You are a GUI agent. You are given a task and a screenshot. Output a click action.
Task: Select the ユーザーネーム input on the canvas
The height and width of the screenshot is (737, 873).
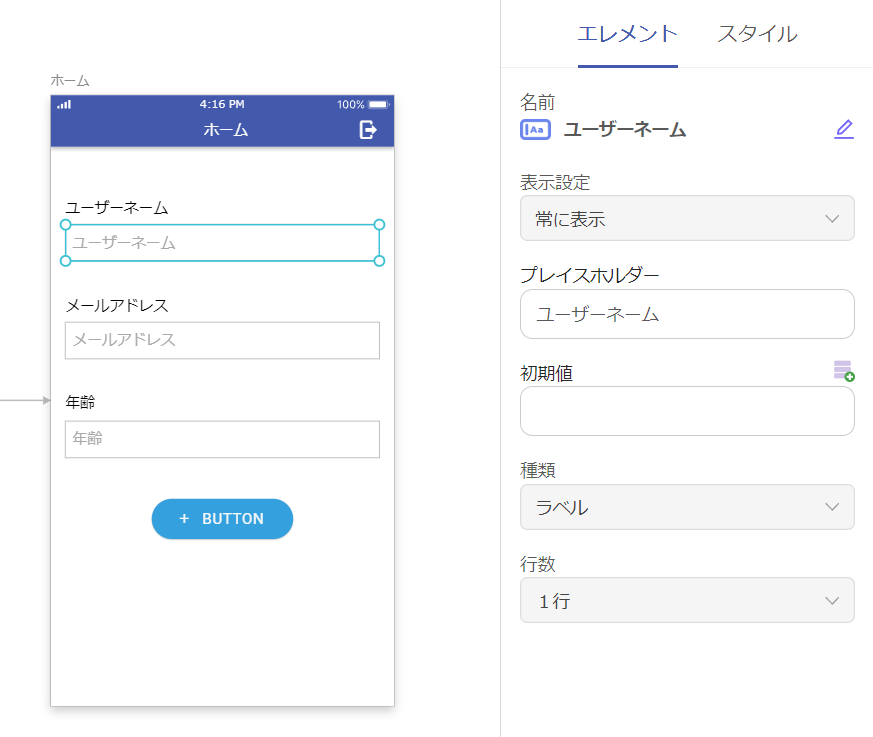click(222, 243)
